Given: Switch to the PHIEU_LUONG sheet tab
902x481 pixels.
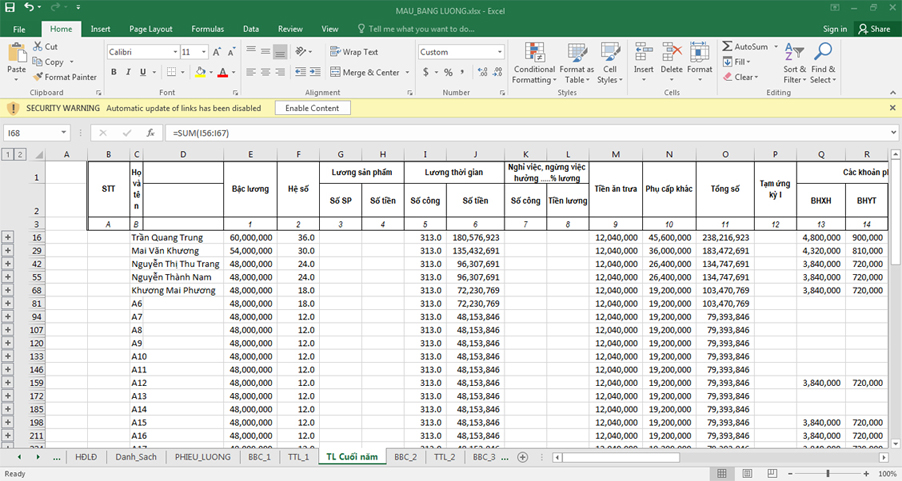Looking at the screenshot, I should [202, 457].
